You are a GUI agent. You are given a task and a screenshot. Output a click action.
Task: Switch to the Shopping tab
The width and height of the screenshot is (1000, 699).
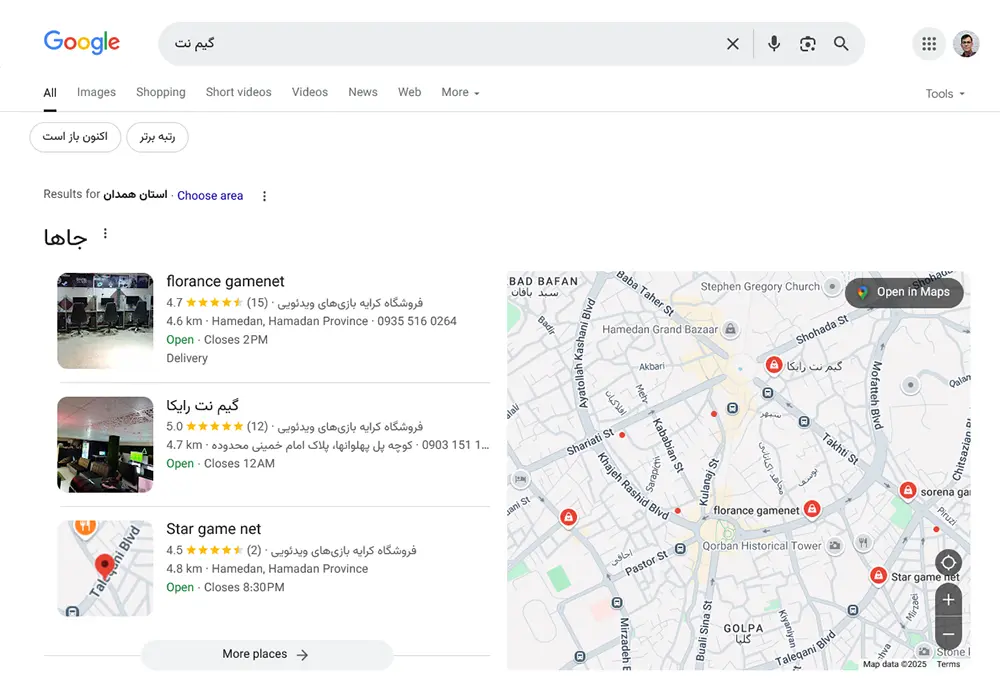pyautogui.click(x=161, y=92)
